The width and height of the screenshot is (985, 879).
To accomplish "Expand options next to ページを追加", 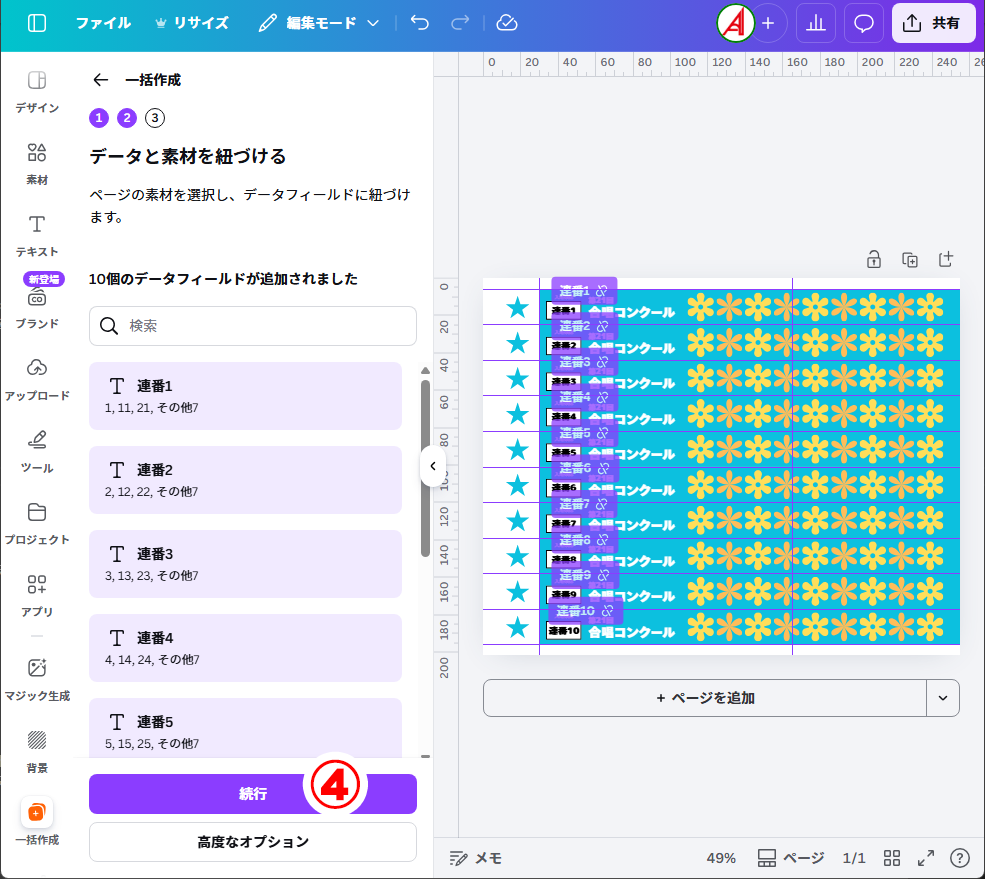I will click(x=942, y=698).
